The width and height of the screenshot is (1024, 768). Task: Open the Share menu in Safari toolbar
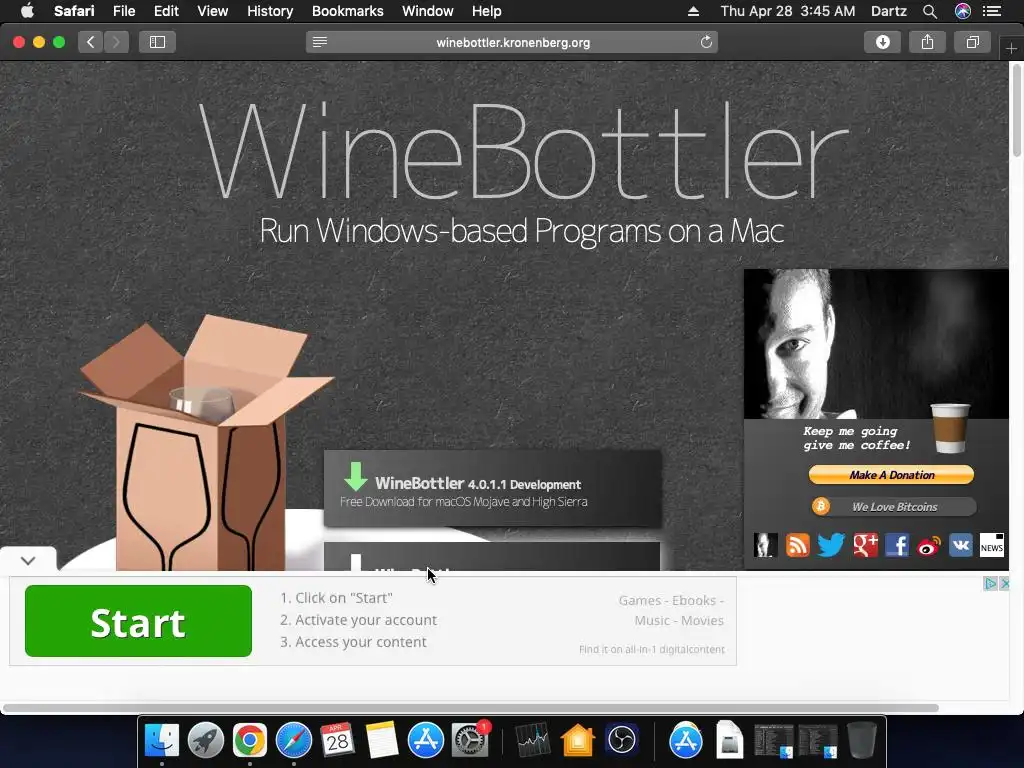927,42
